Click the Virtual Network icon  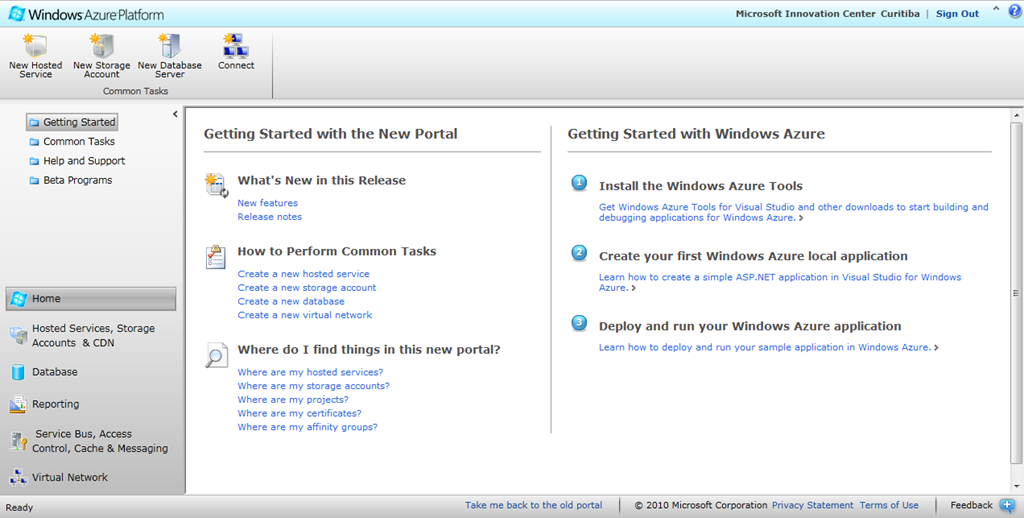(18, 478)
